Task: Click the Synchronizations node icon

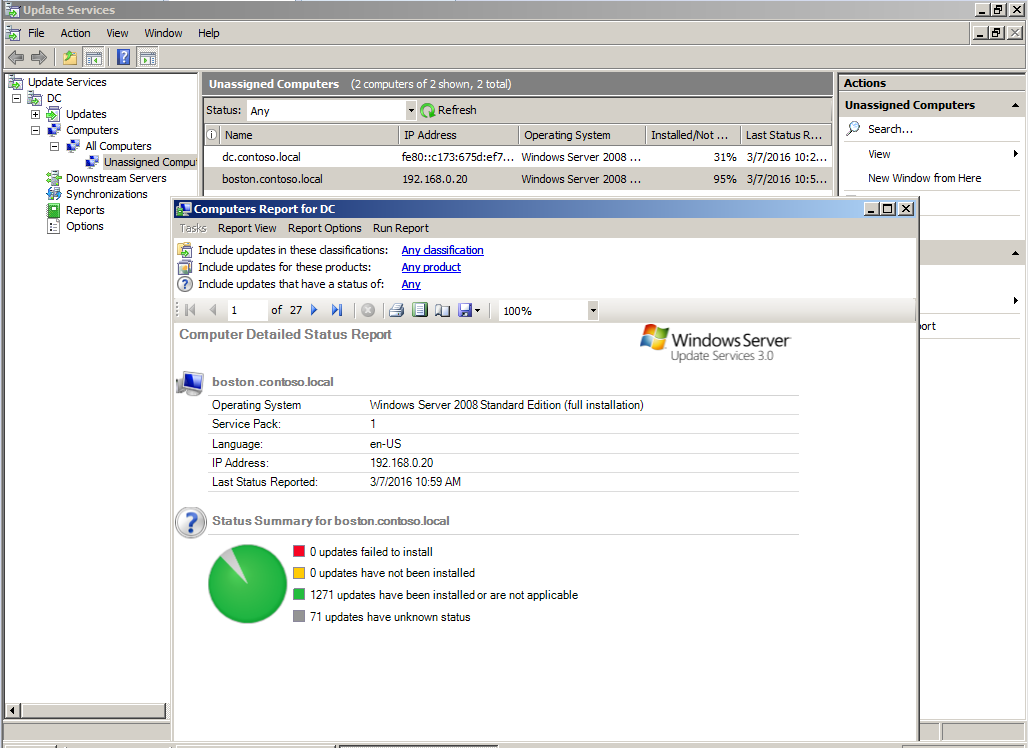Action: coord(54,193)
